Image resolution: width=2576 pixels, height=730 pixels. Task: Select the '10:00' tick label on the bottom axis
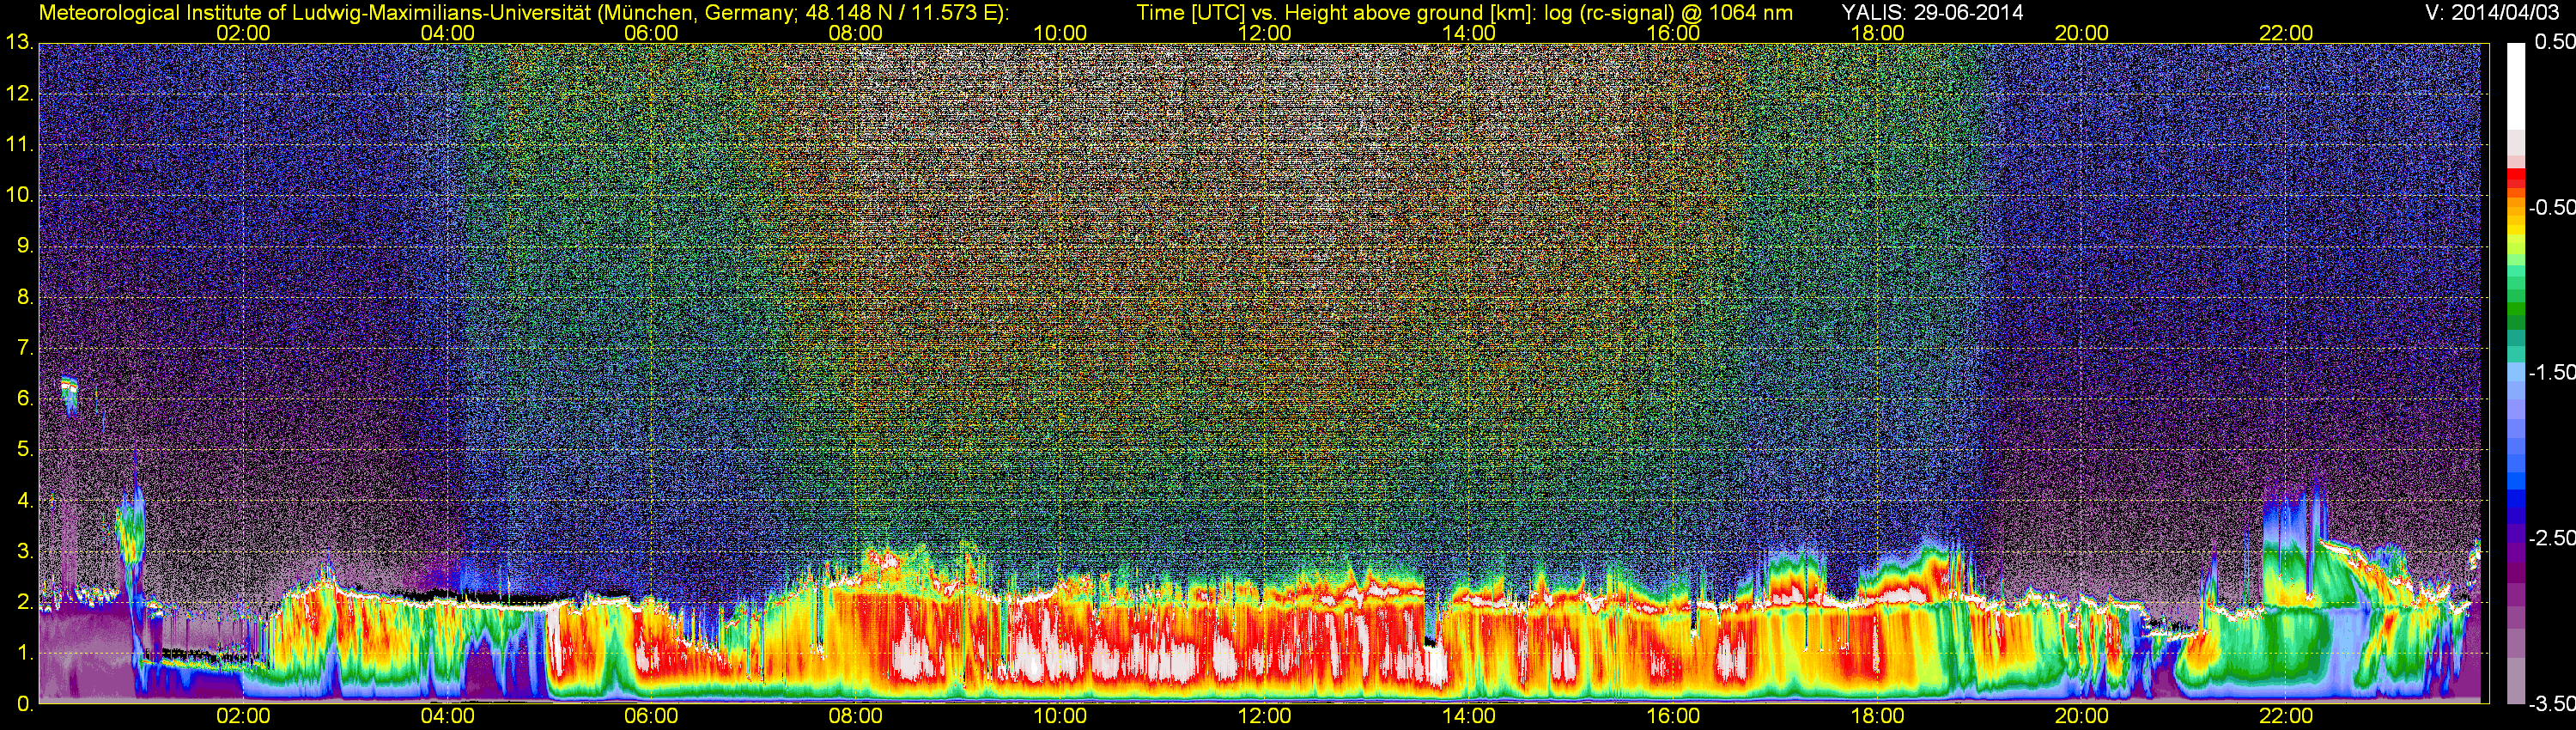pyautogui.click(x=1060, y=716)
